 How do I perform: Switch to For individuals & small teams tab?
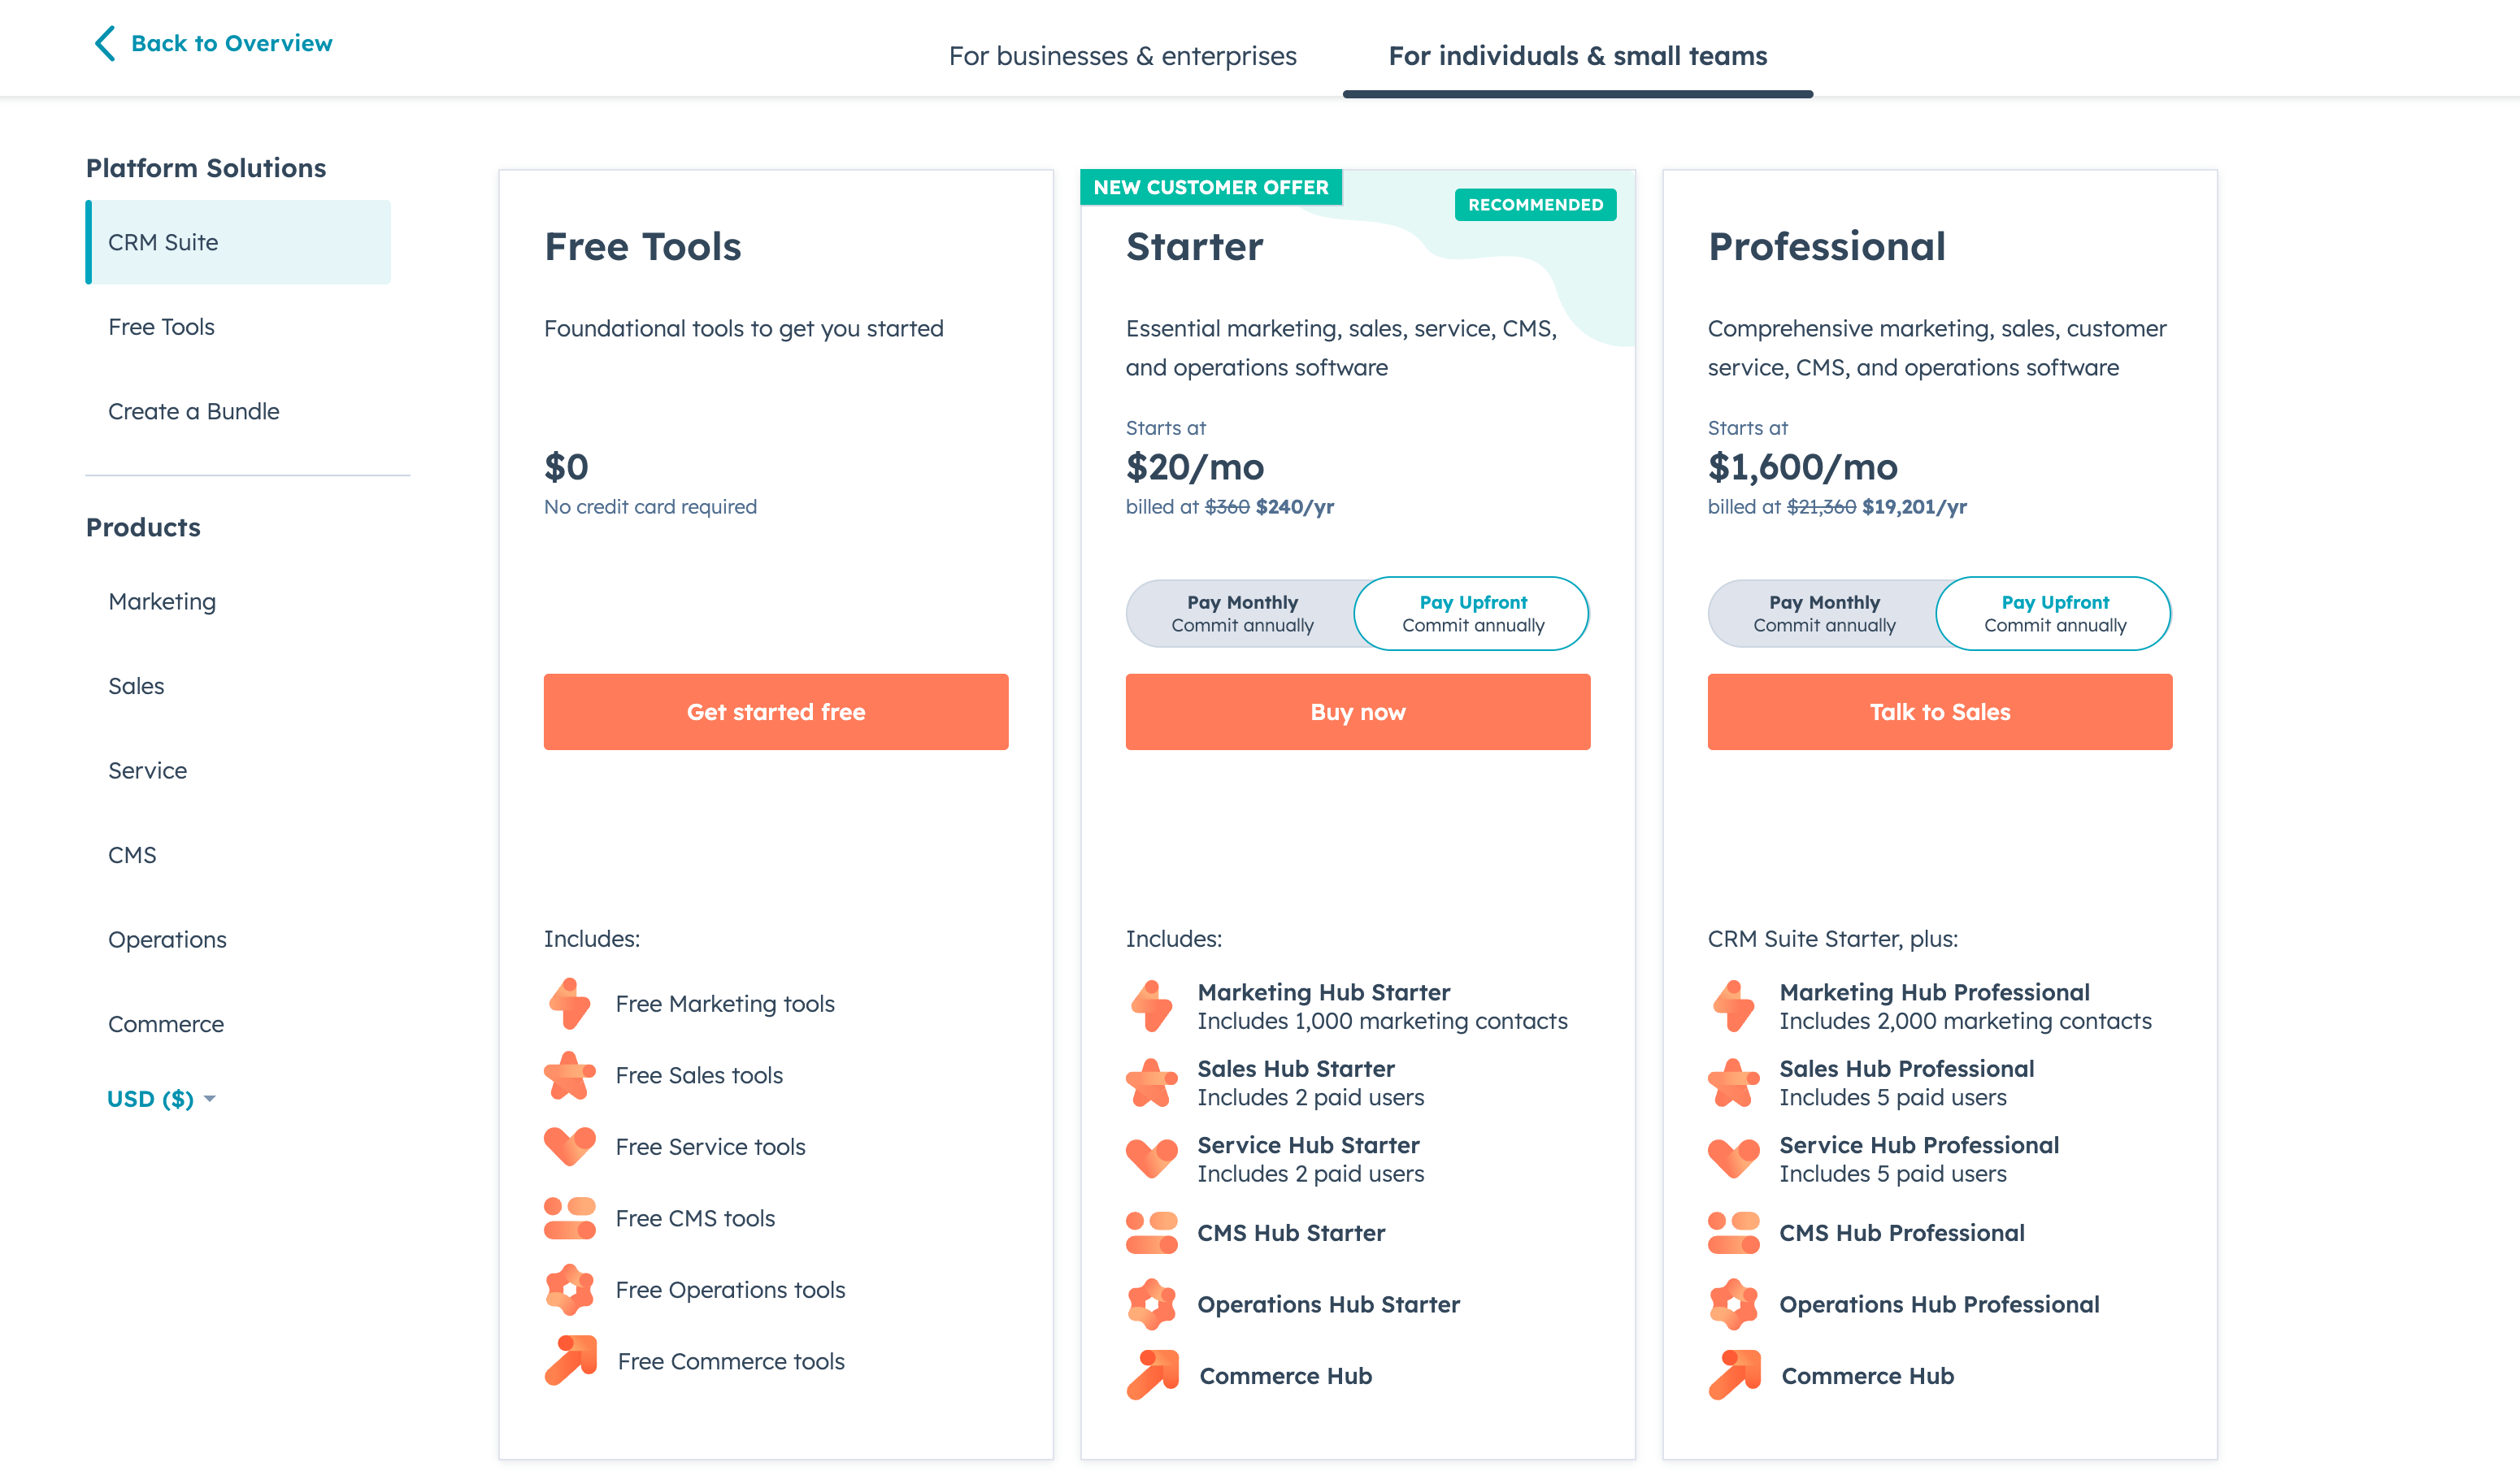[1577, 56]
